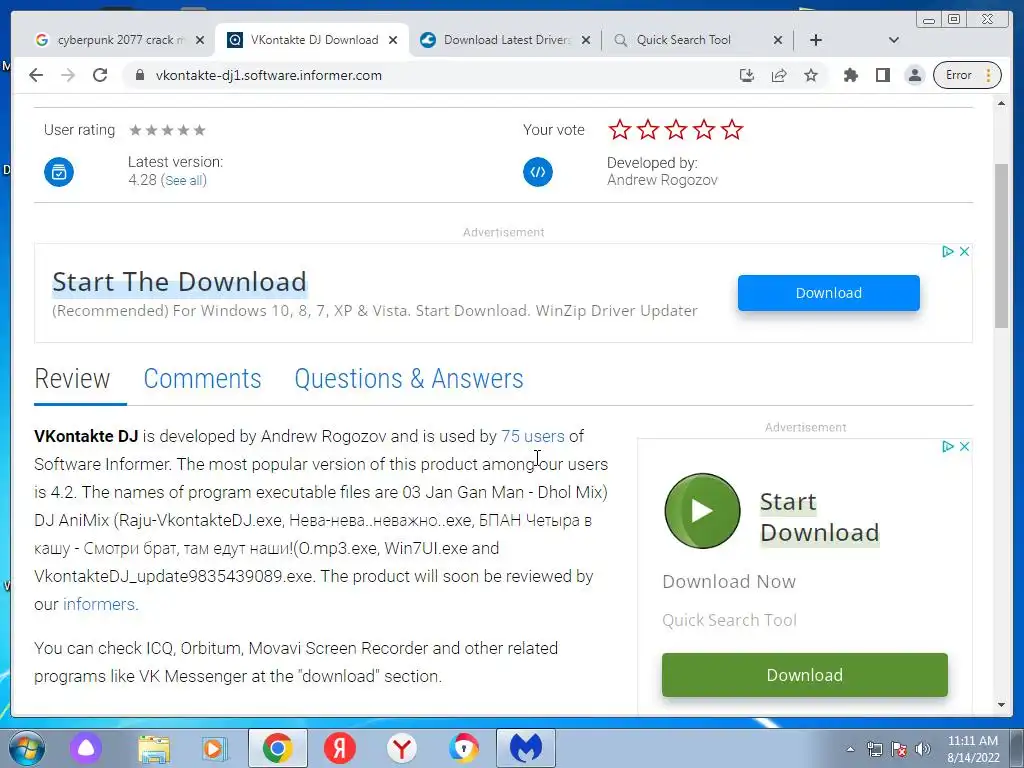Switch to Download Latest Drivers tab

click(x=506, y=40)
